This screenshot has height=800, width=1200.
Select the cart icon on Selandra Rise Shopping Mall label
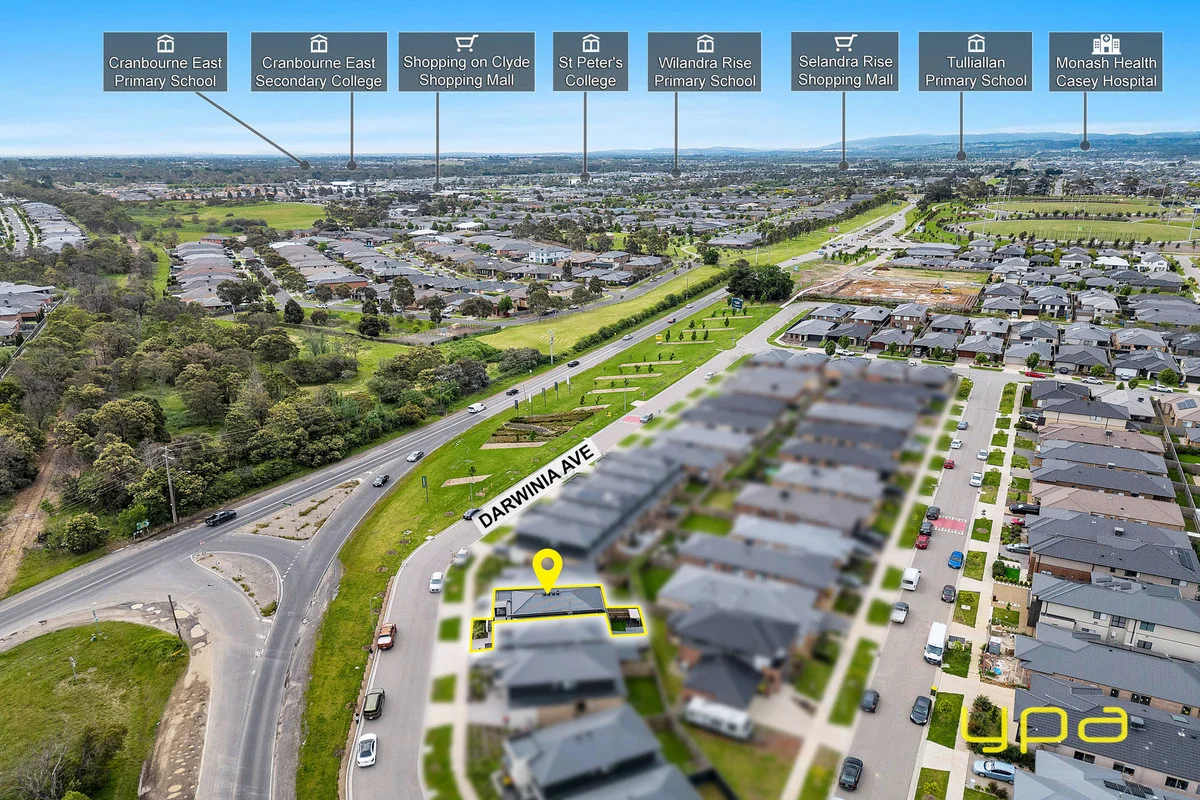(x=846, y=45)
